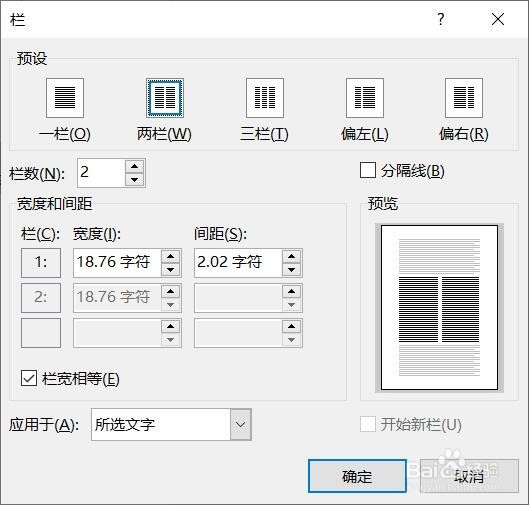Click down arrow of column 2 width
The width and height of the screenshot is (529, 505).
(x=171, y=305)
